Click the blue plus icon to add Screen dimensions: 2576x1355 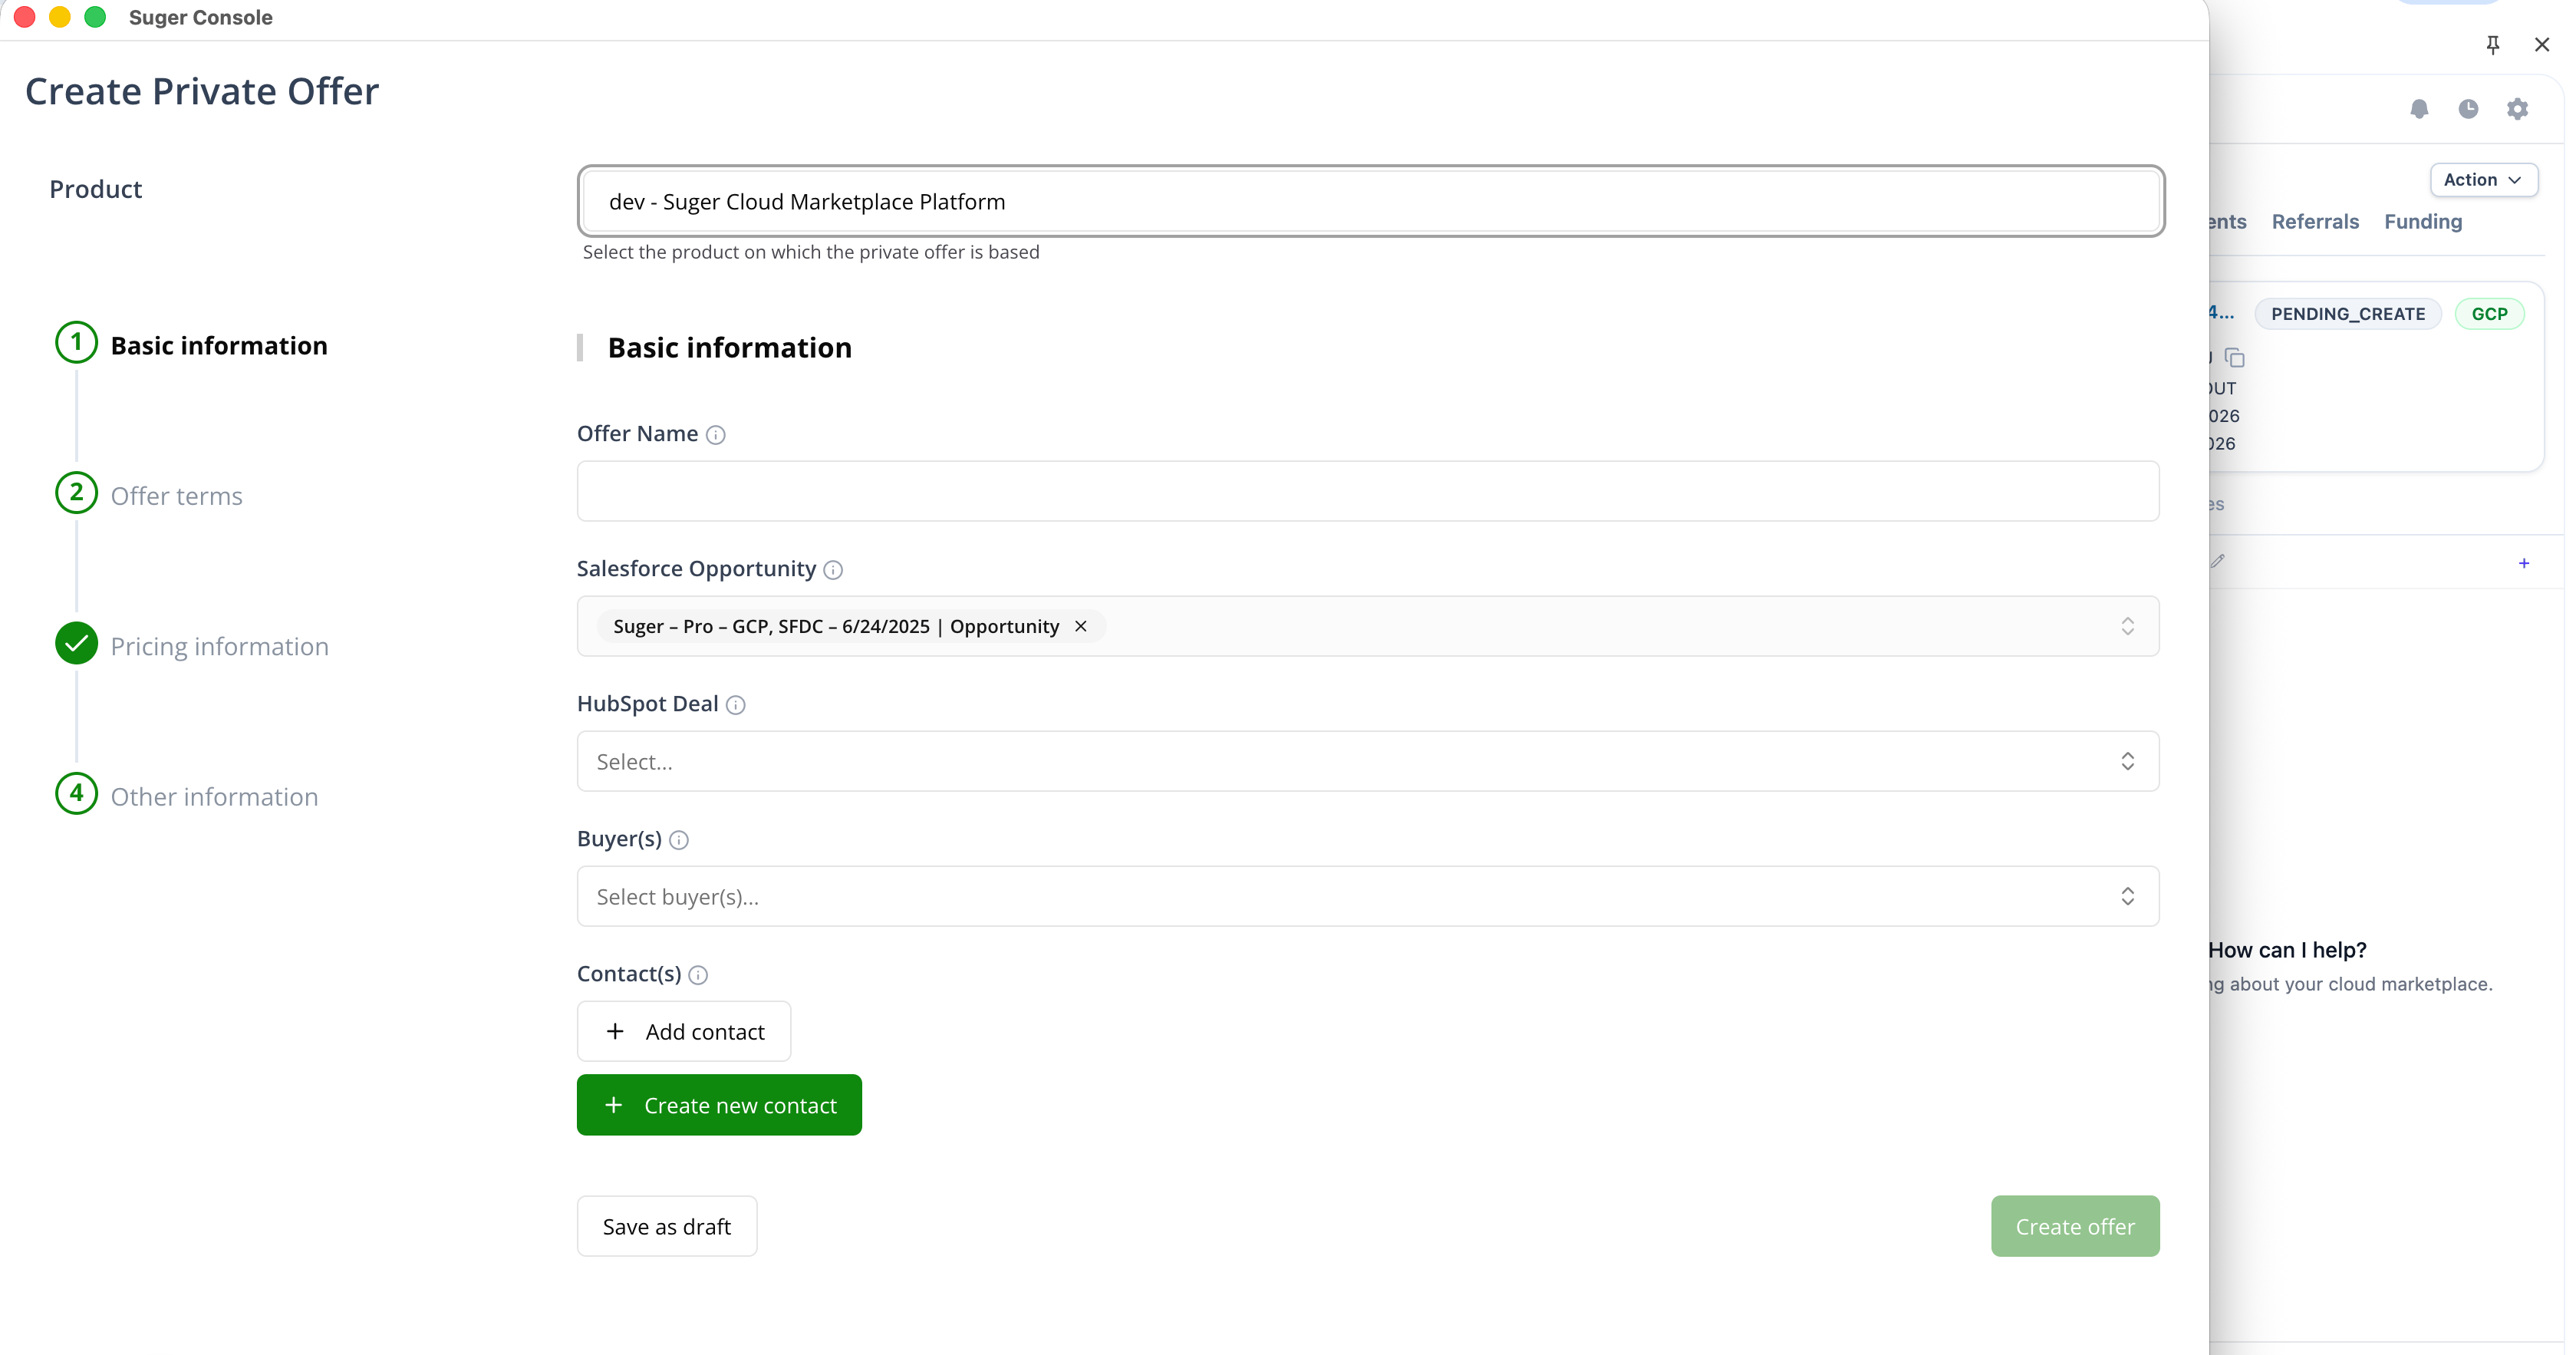tap(2524, 563)
